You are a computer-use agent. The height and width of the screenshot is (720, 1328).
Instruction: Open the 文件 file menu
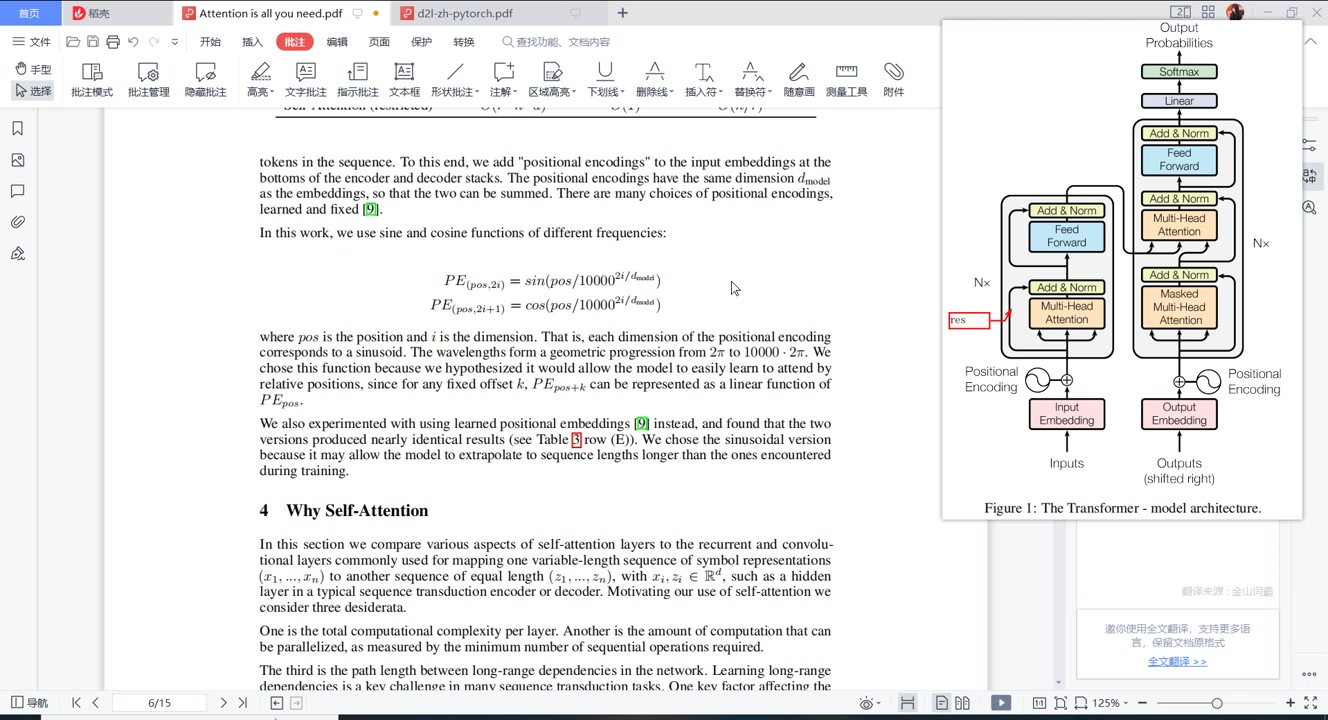(31, 42)
